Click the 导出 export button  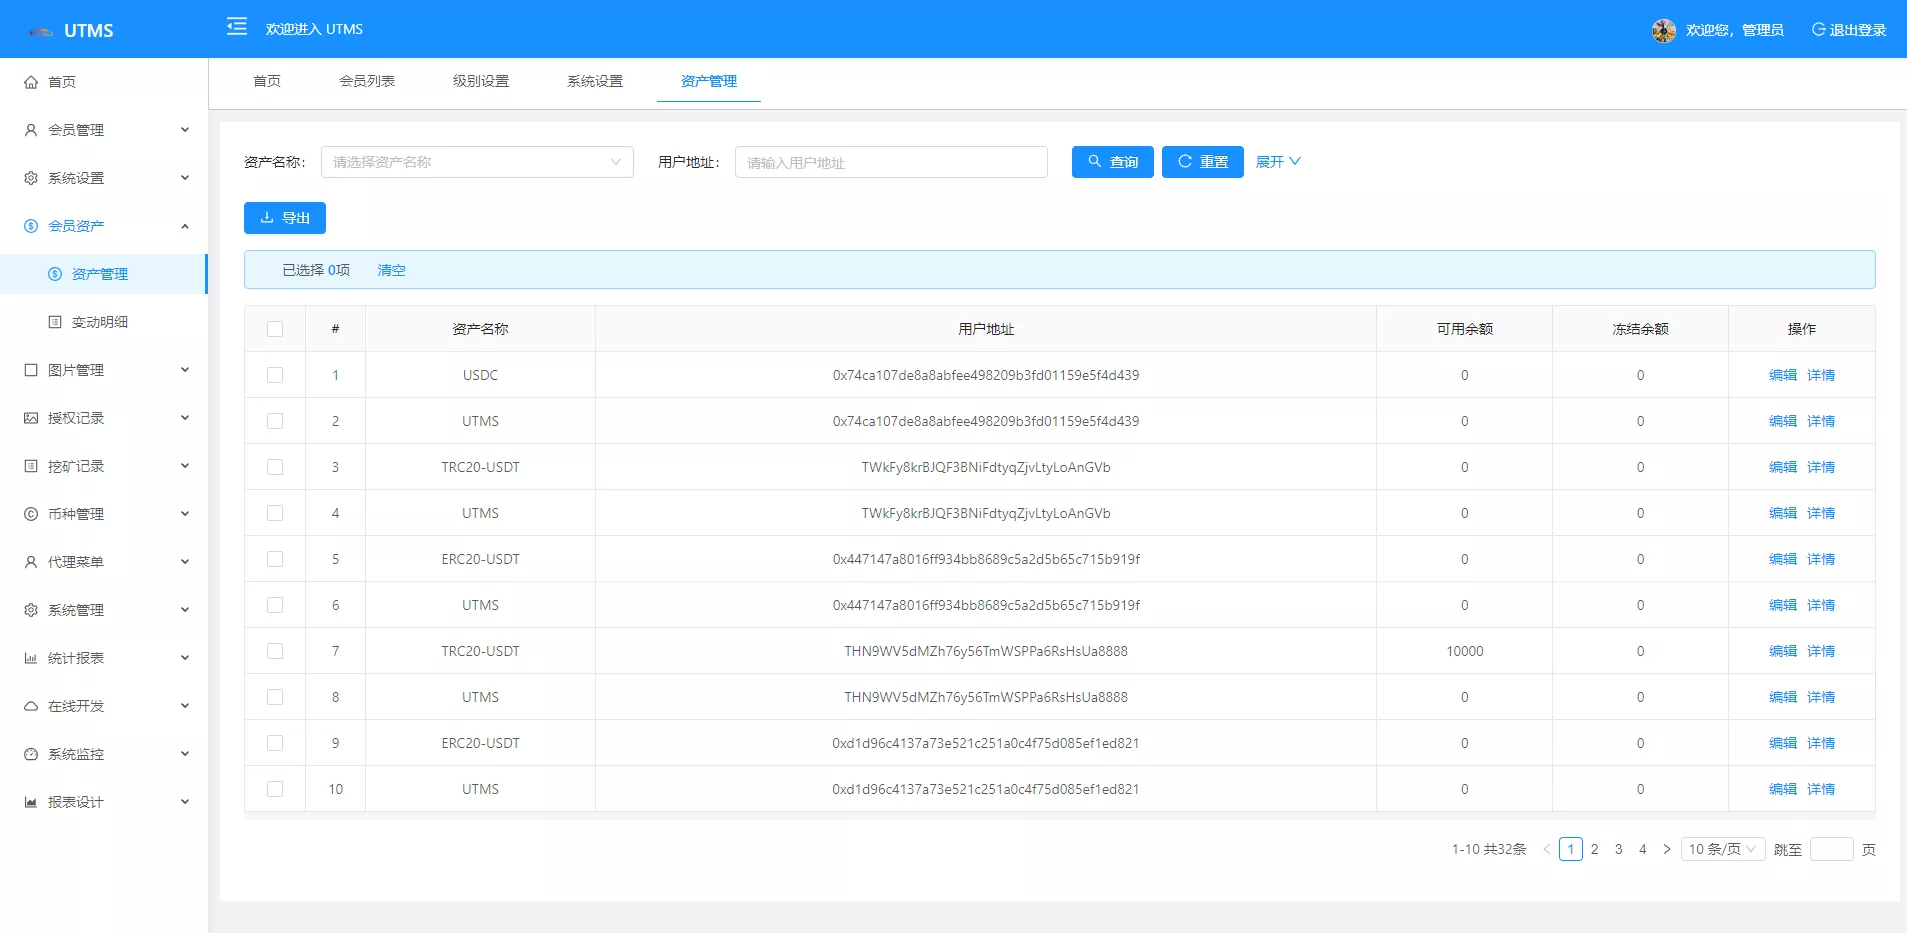pyautogui.click(x=284, y=217)
